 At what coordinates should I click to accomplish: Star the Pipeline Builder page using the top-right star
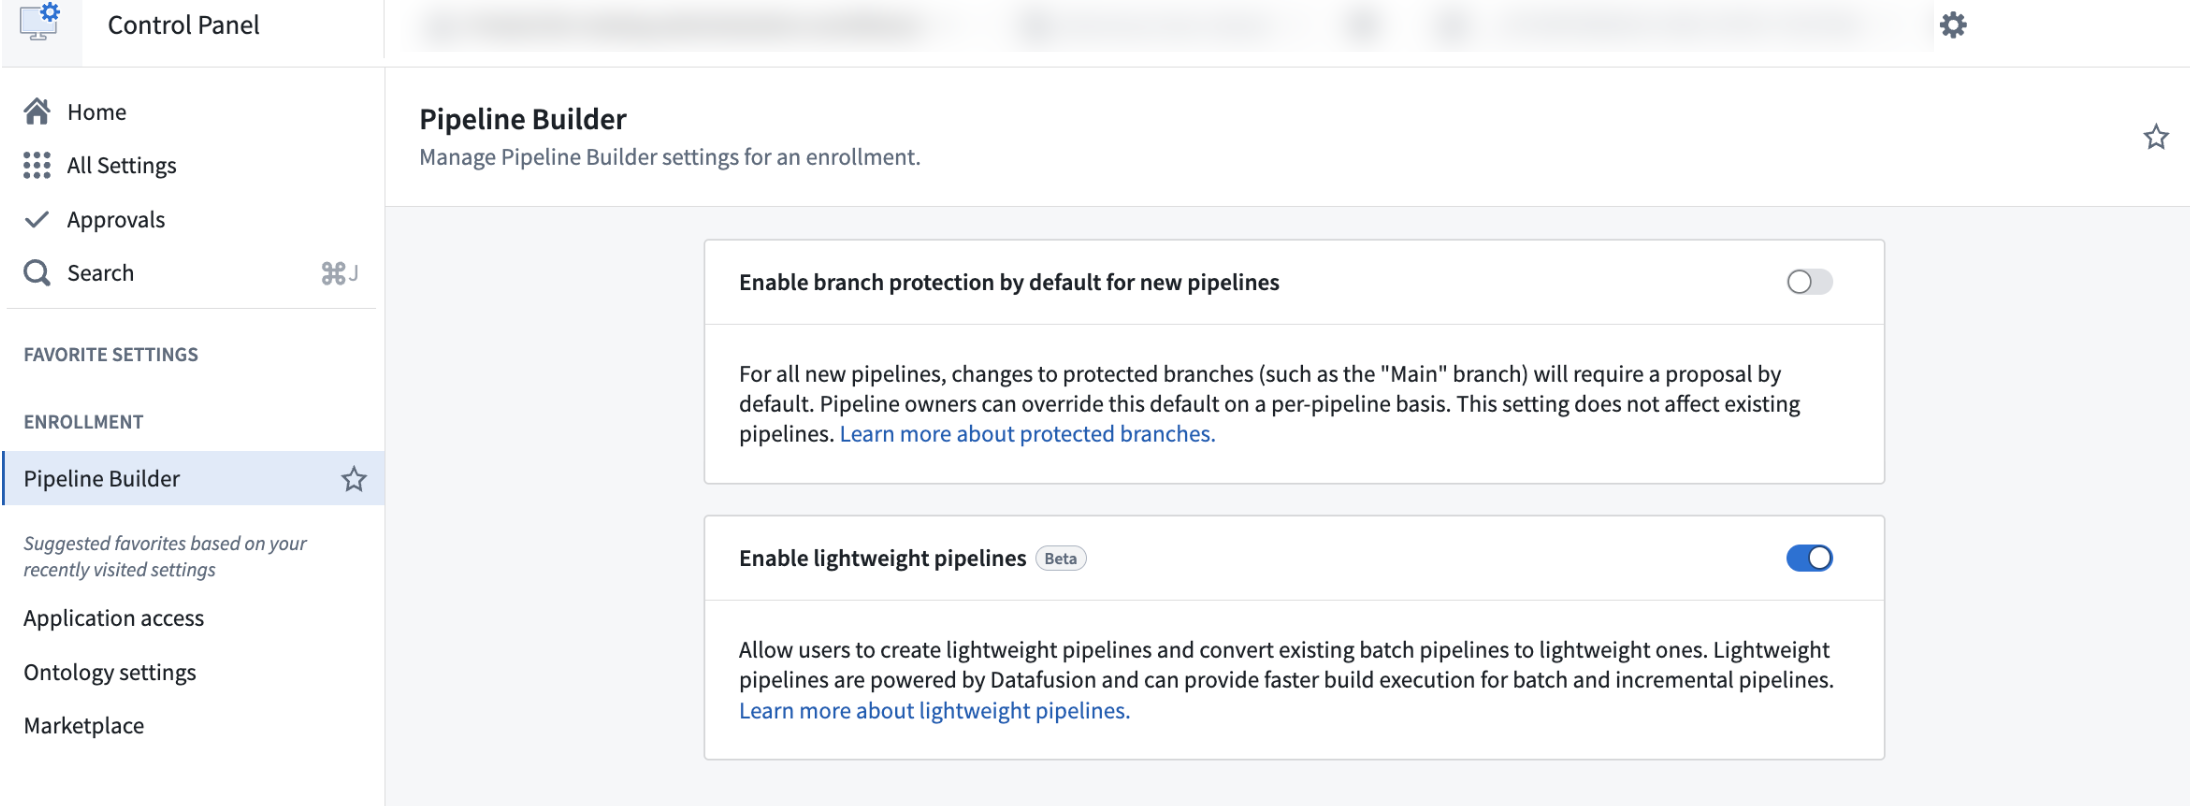[x=2156, y=136]
